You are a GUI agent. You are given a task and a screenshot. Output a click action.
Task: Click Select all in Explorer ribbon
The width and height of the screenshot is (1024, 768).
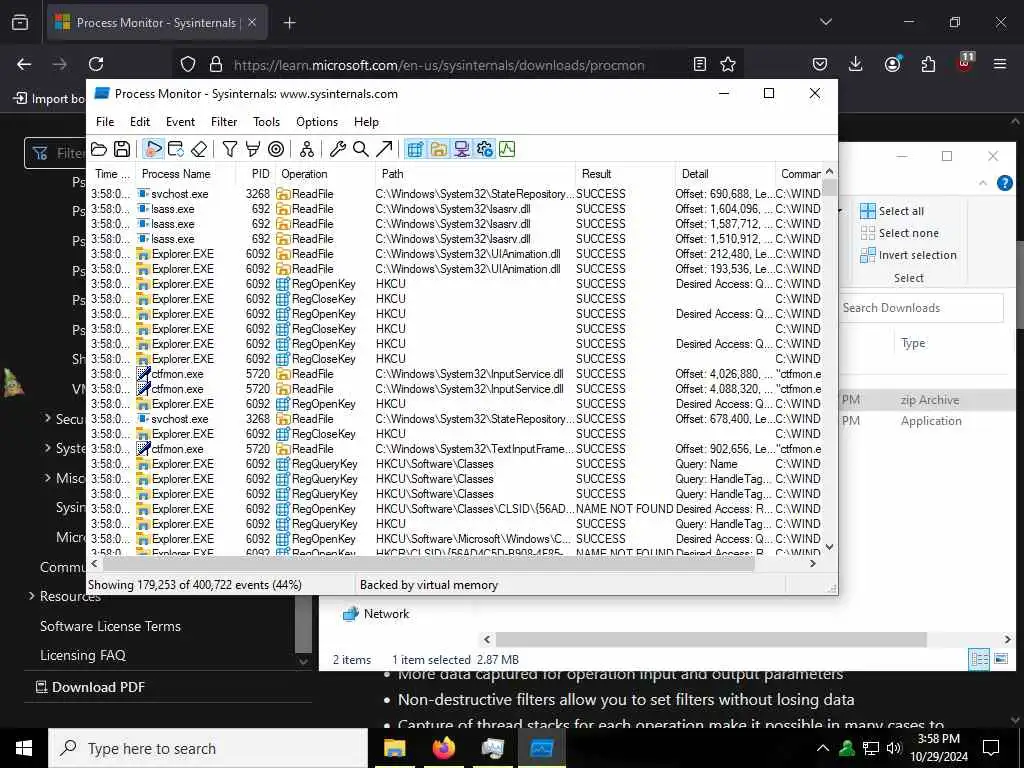pyautogui.click(x=891, y=211)
